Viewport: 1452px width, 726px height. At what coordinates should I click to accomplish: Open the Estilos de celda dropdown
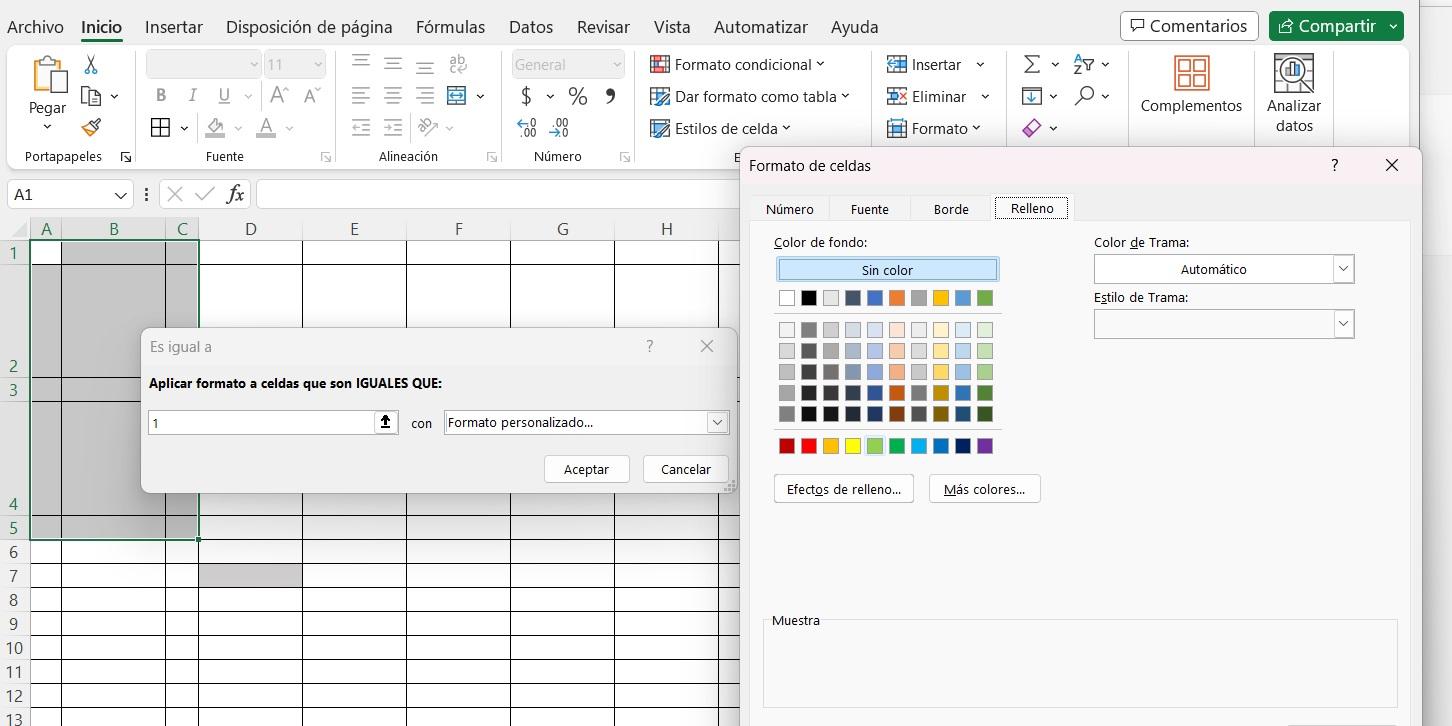[721, 128]
